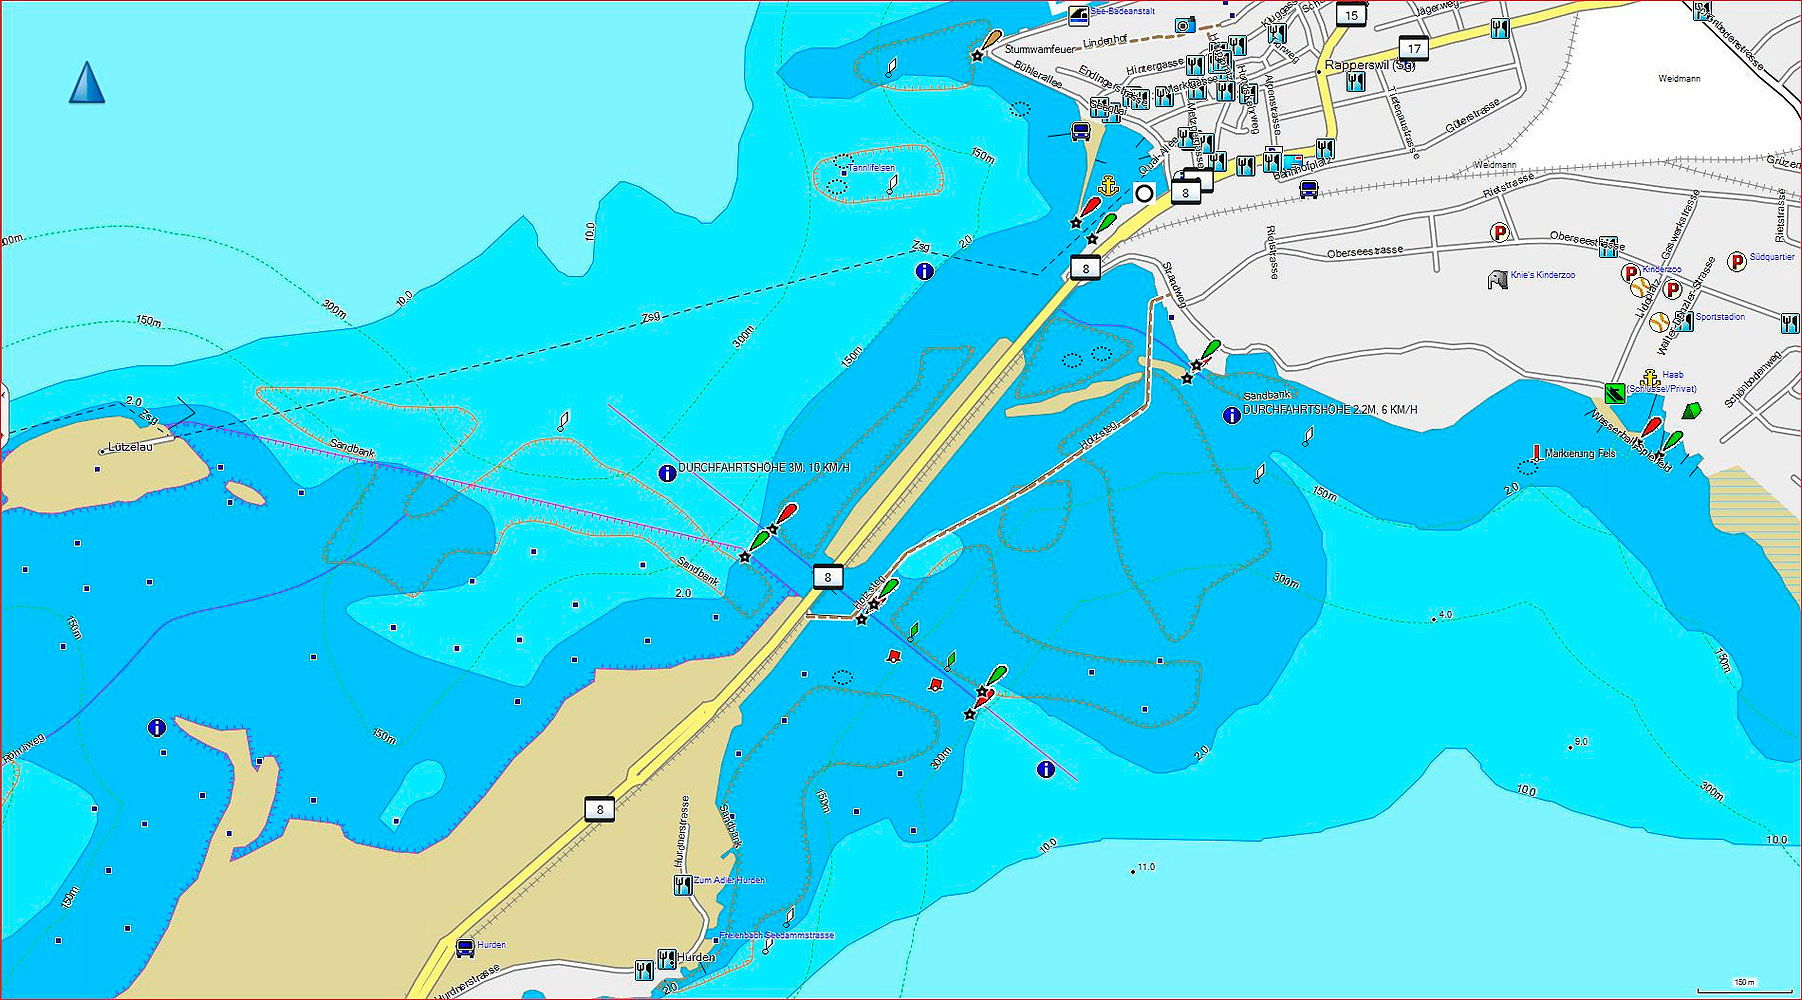This screenshot has width=1802, height=1000.
Task: Click the Markierung Fels label
Action: [x=1580, y=454]
